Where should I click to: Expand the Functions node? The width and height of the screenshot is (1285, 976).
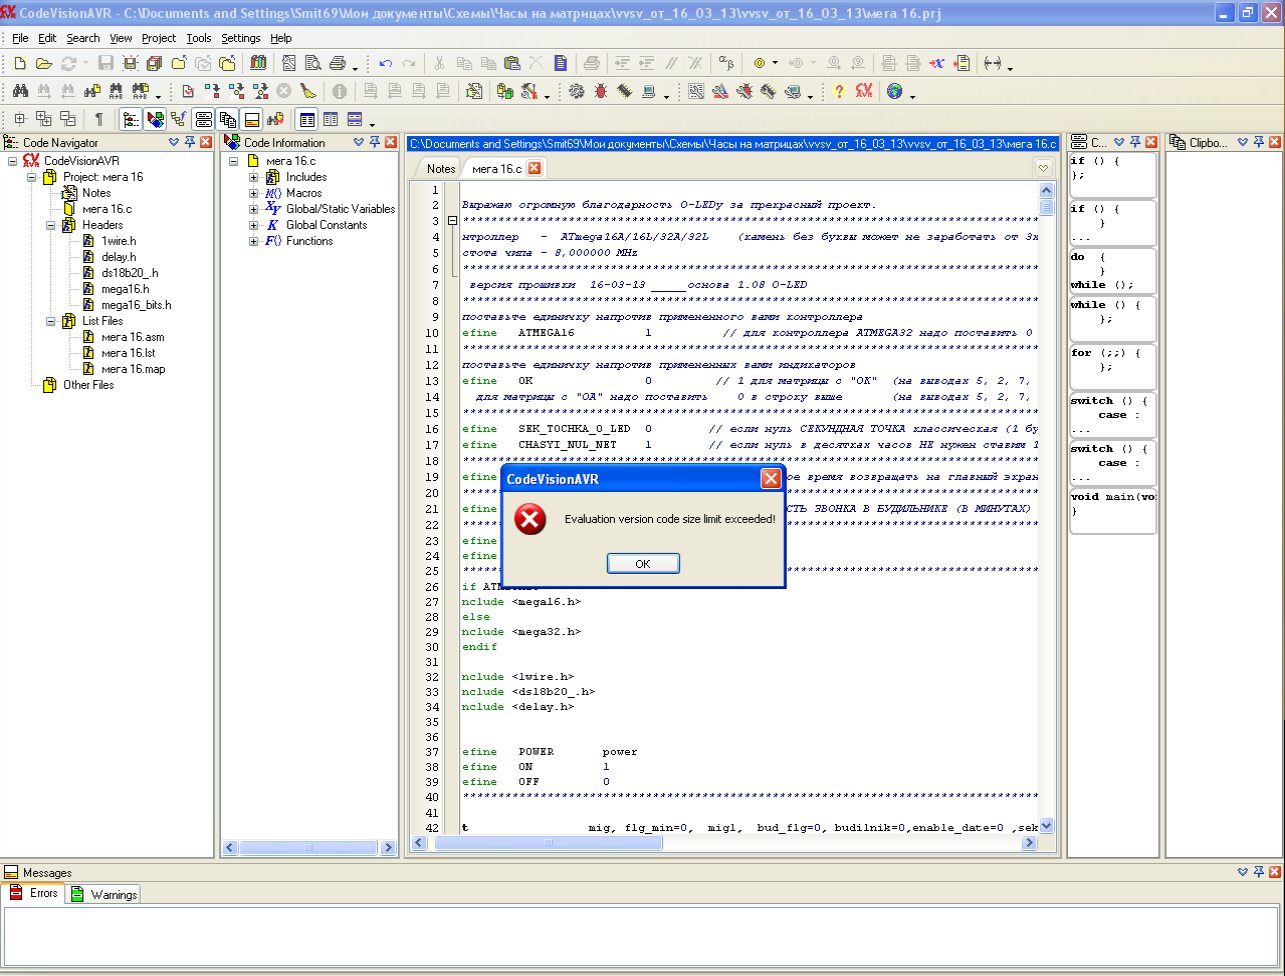[x=254, y=241]
